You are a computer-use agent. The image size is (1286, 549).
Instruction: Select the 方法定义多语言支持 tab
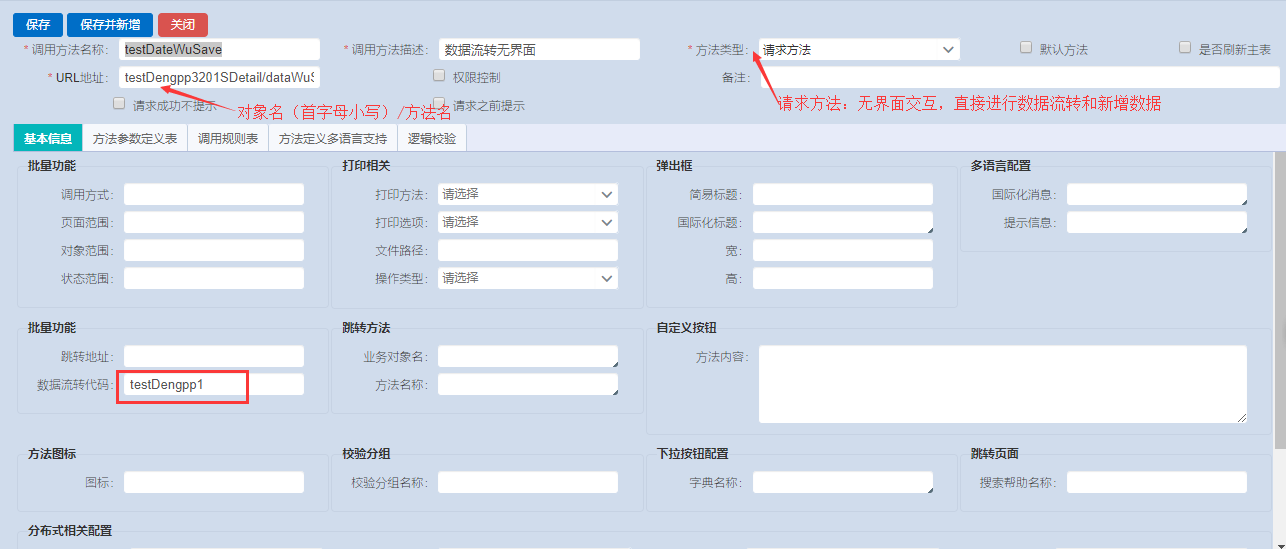333,139
